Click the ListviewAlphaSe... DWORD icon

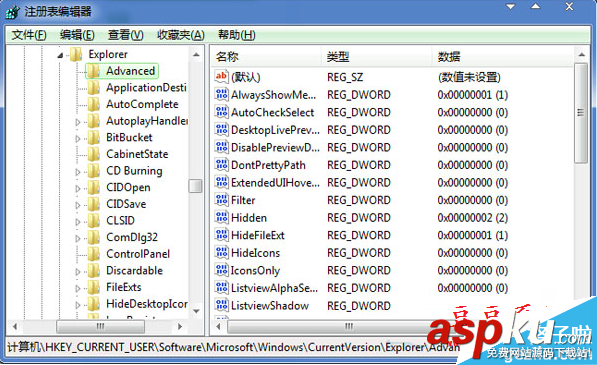coord(221,287)
